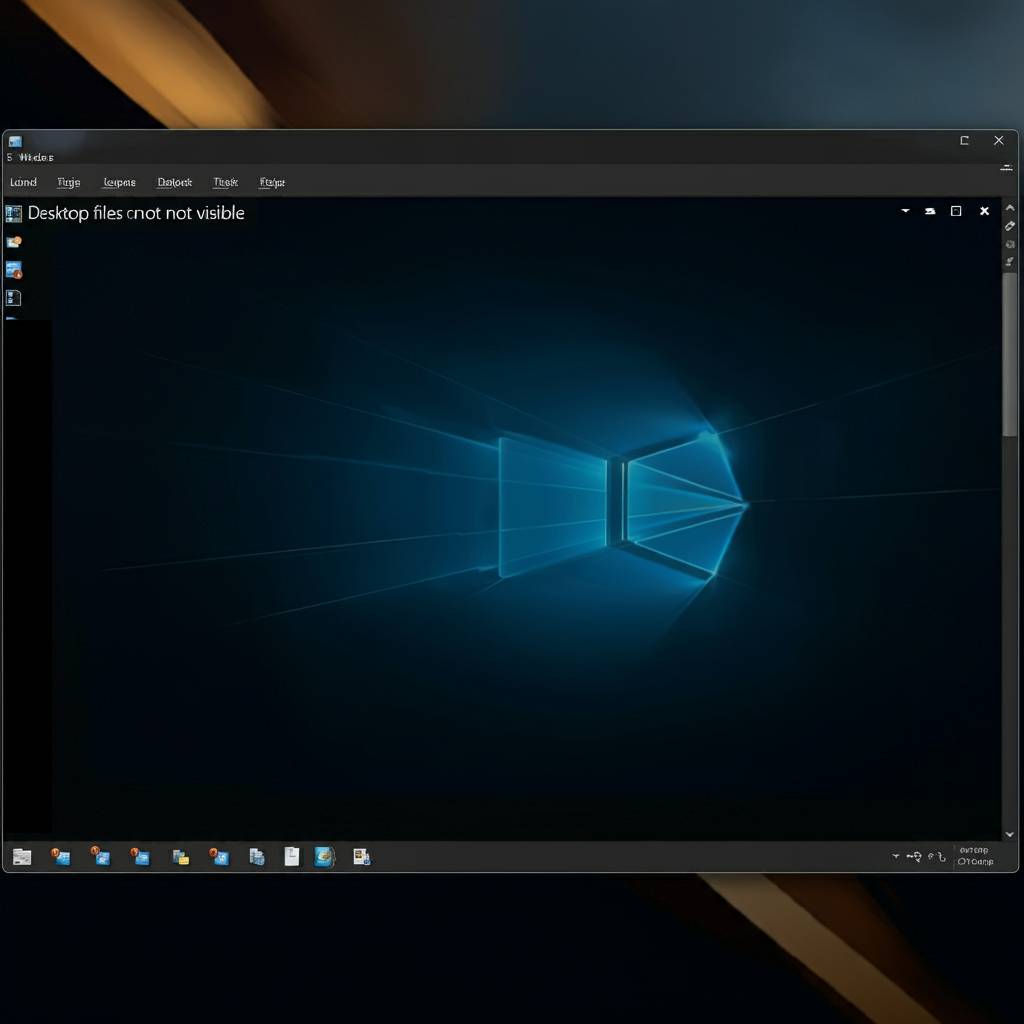
Task: Click the round globe icon in right strip
Action: (1010, 244)
